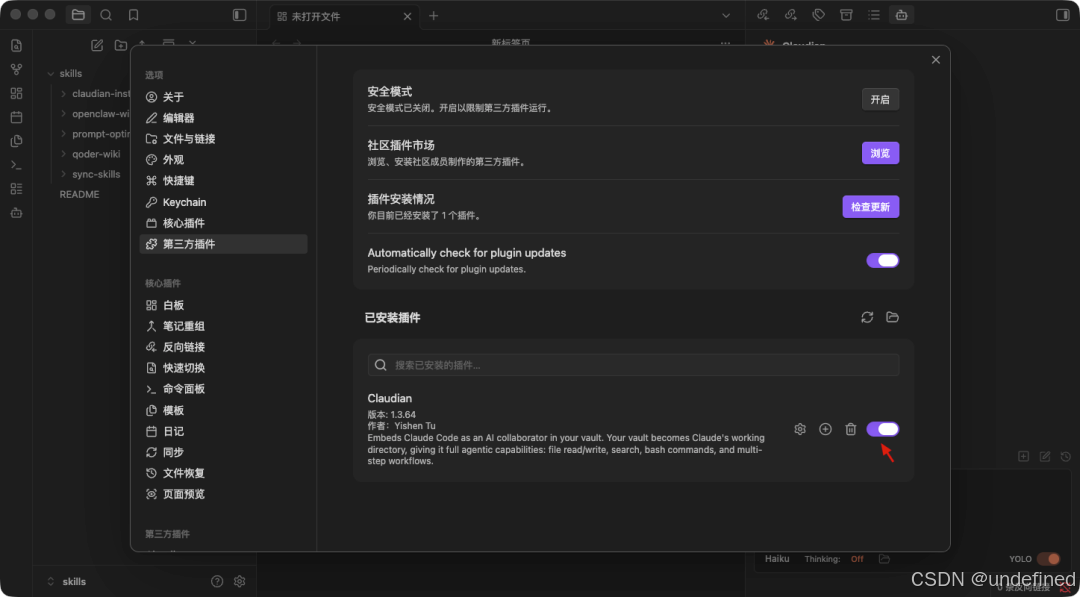
Task: Open tags panel icon
Action: [818, 14]
